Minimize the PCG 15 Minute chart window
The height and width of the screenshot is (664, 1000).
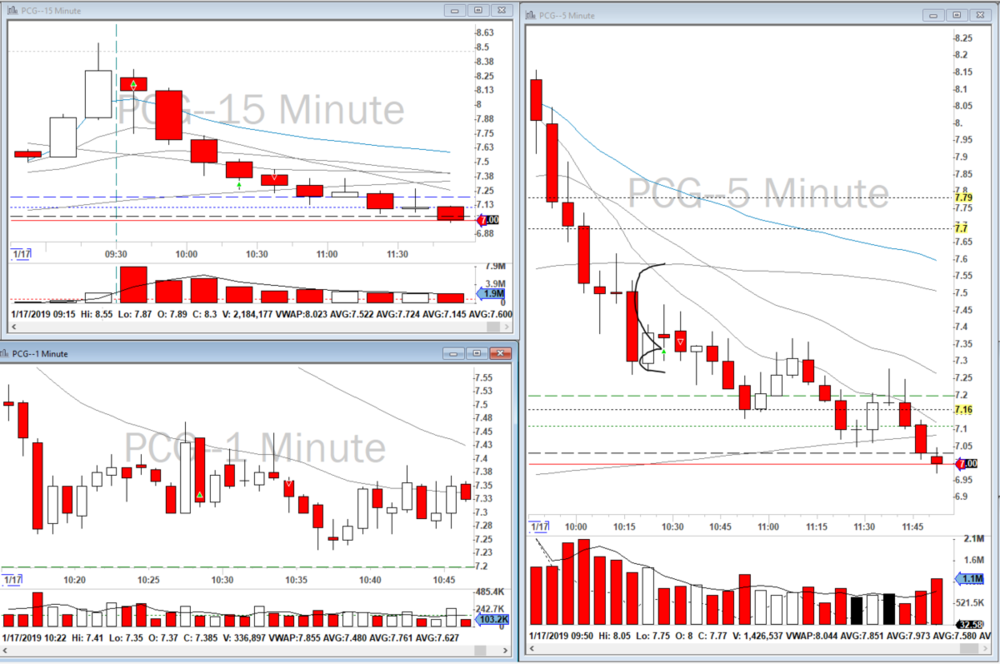(x=456, y=9)
